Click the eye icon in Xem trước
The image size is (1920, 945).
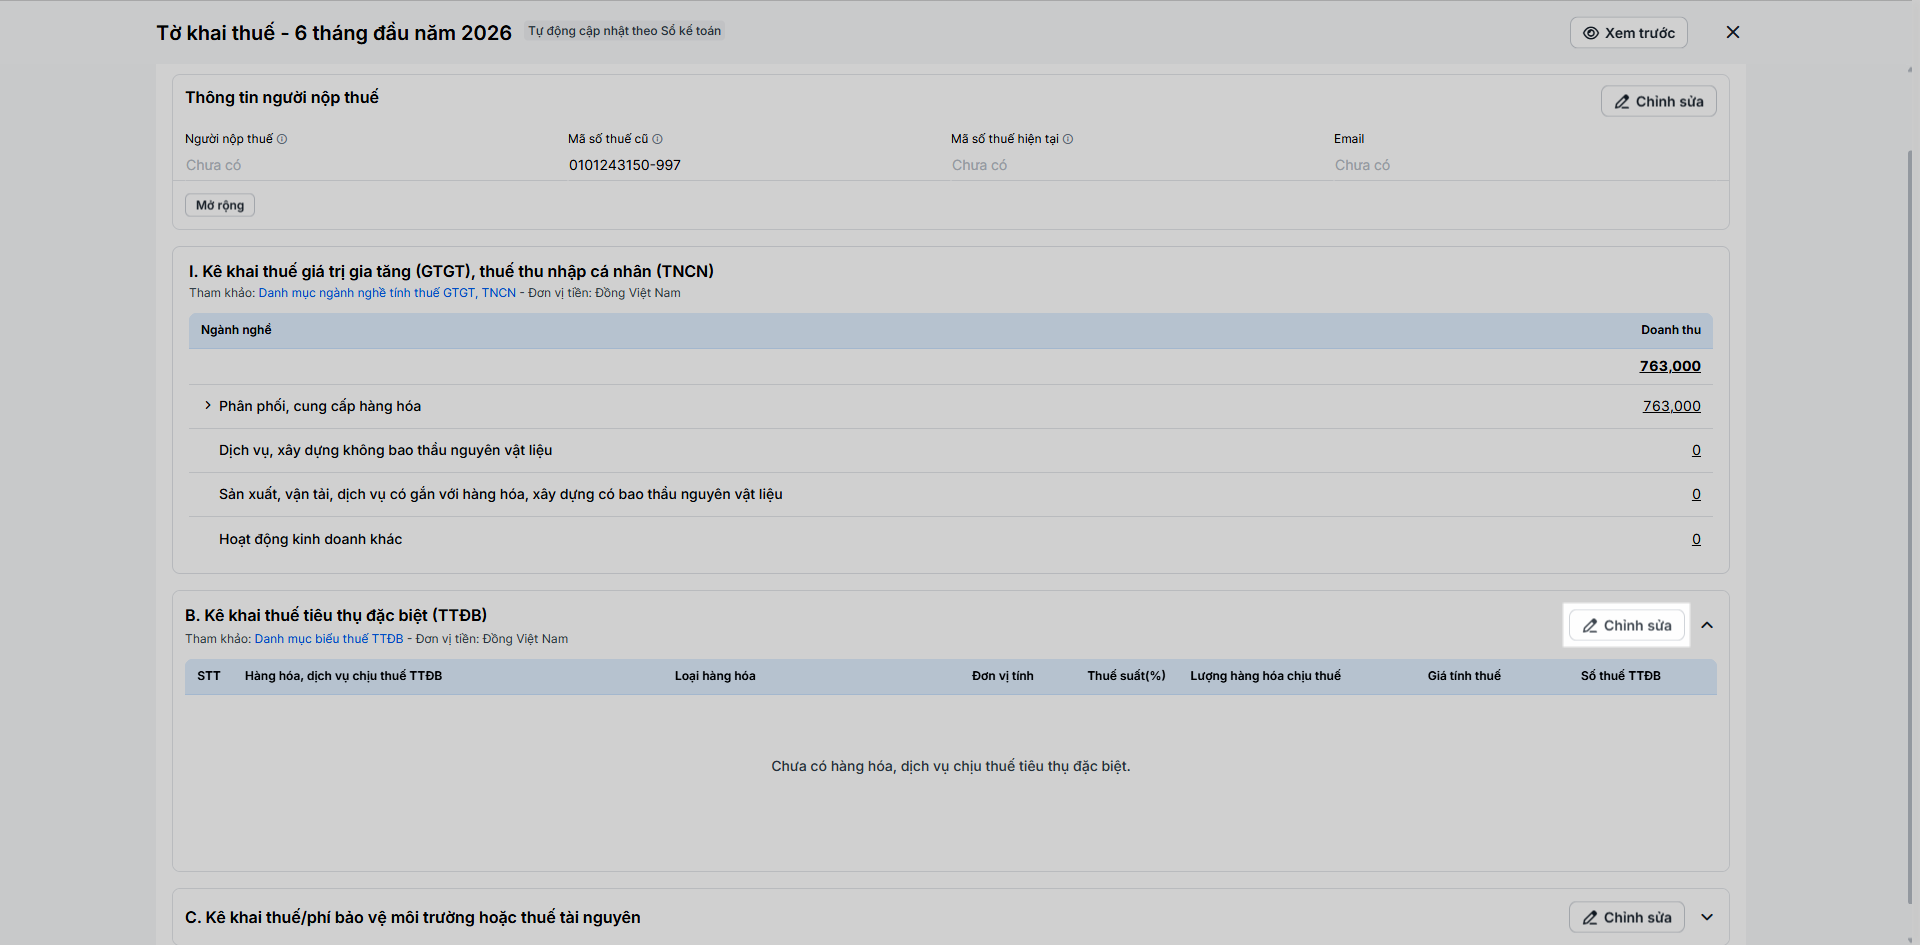pos(1590,33)
